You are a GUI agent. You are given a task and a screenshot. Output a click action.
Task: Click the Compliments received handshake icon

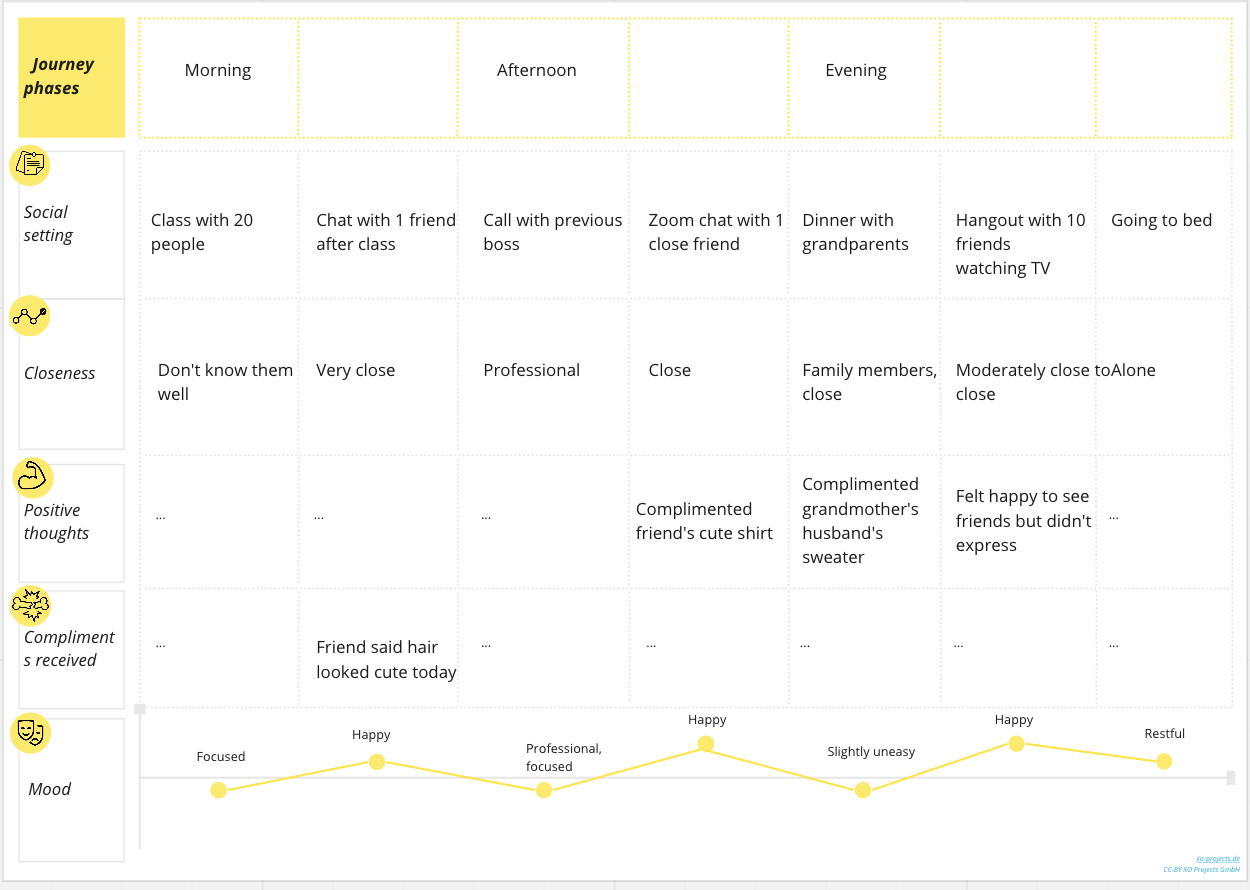[x=30, y=605]
